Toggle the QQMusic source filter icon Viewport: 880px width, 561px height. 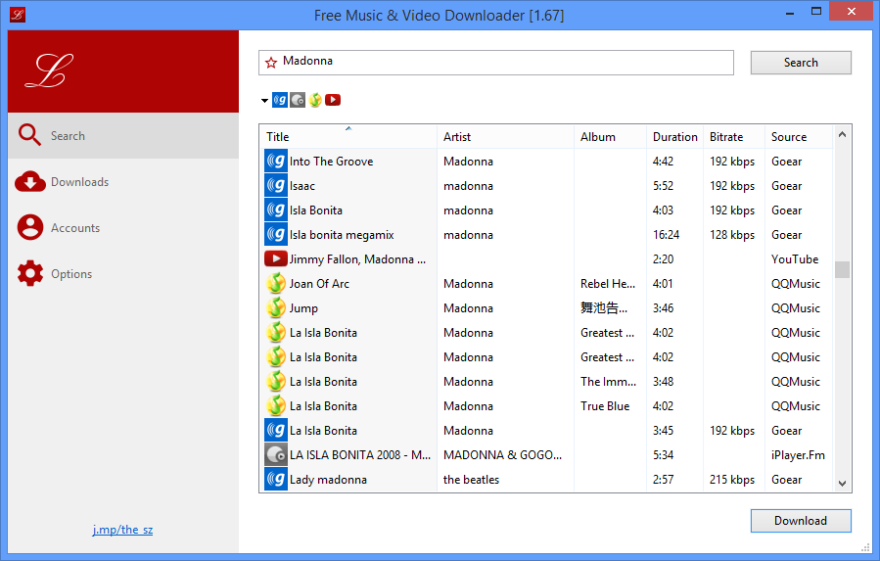point(315,100)
